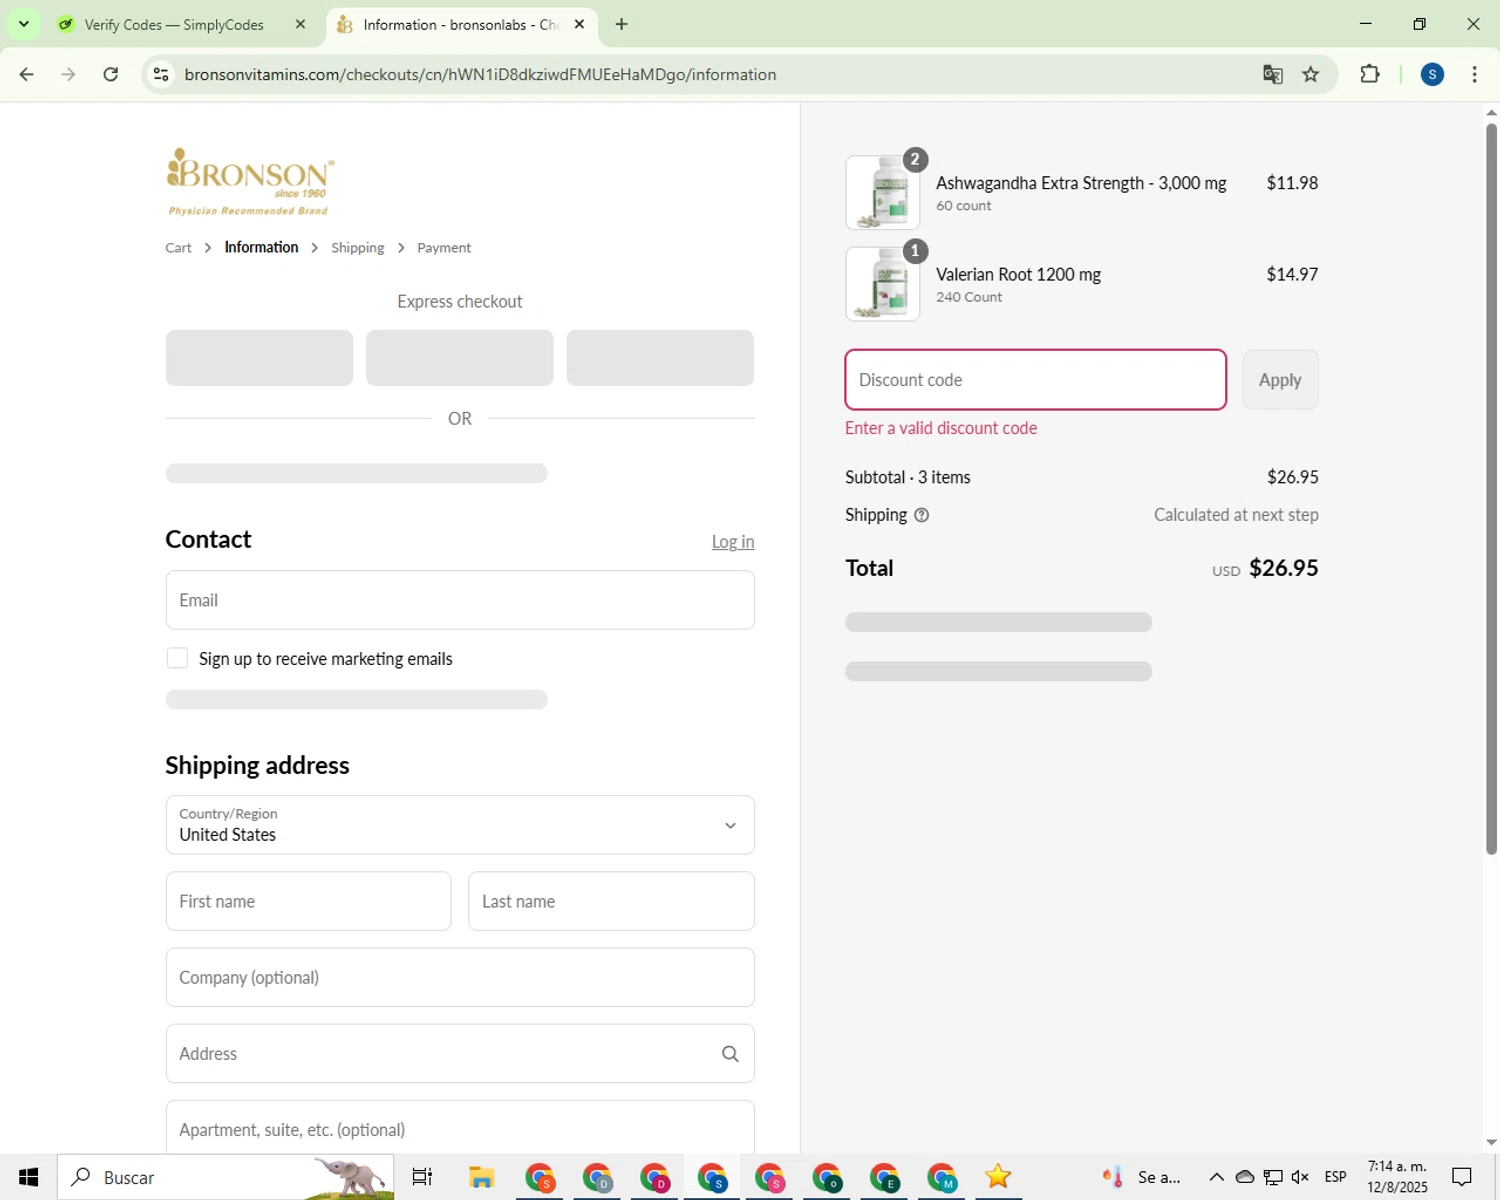Image resolution: width=1500 pixels, height=1200 pixels.
Task: Click the address bar URL
Action: (x=480, y=74)
